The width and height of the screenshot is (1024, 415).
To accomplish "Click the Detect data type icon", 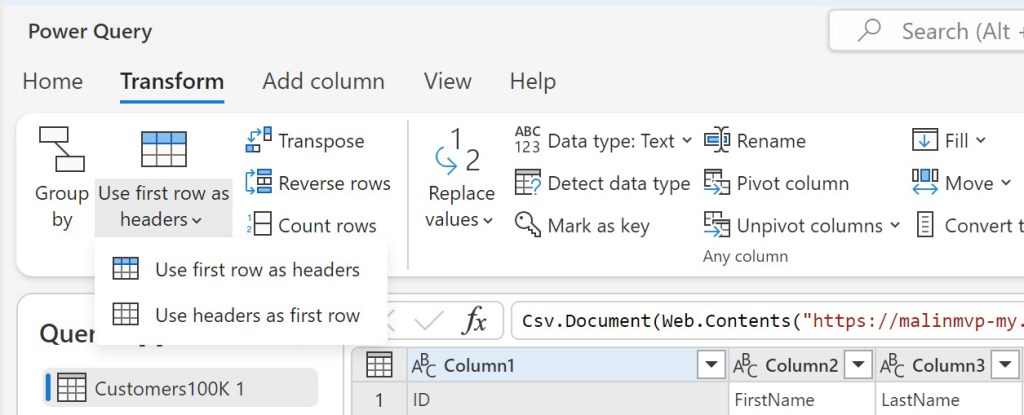I will pyautogui.click(x=528, y=183).
